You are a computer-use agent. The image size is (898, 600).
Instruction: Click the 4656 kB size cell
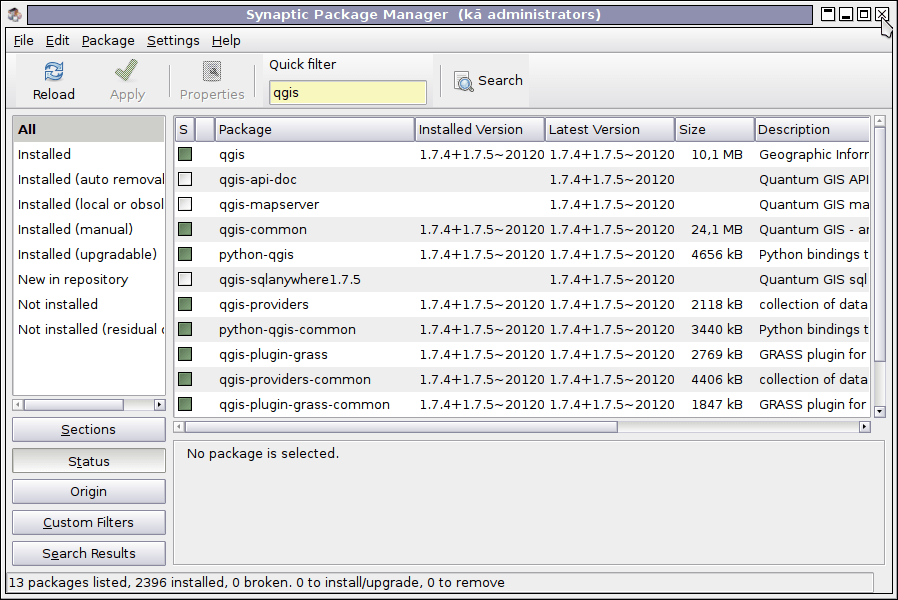pyautogui.click(x=716, y=254)
